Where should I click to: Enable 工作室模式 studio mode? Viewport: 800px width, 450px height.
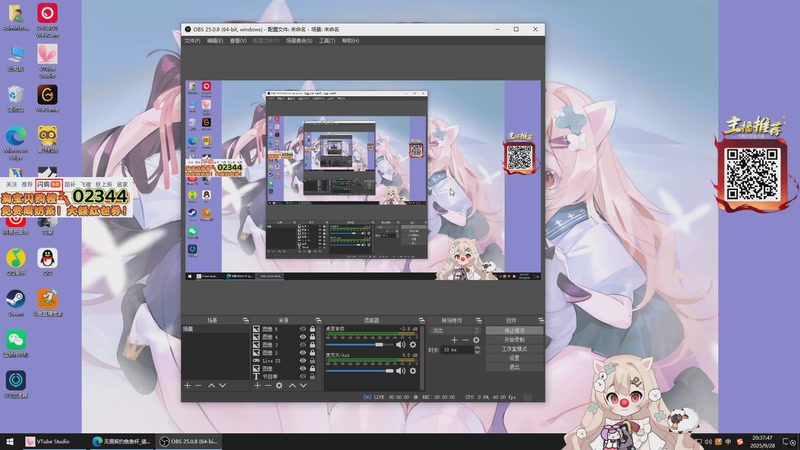tap(514, 349)
